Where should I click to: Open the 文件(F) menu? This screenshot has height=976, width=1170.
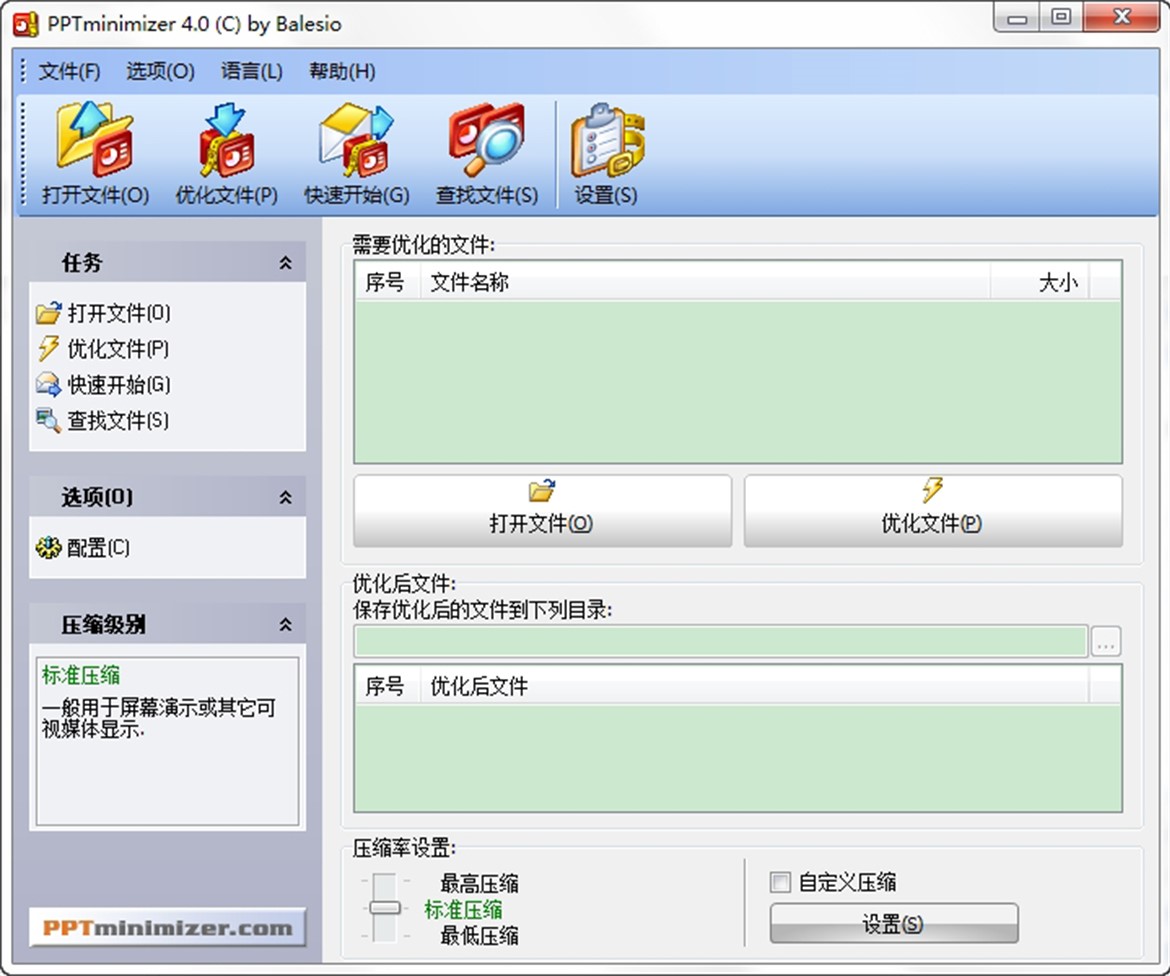click(x=66, y=71)
